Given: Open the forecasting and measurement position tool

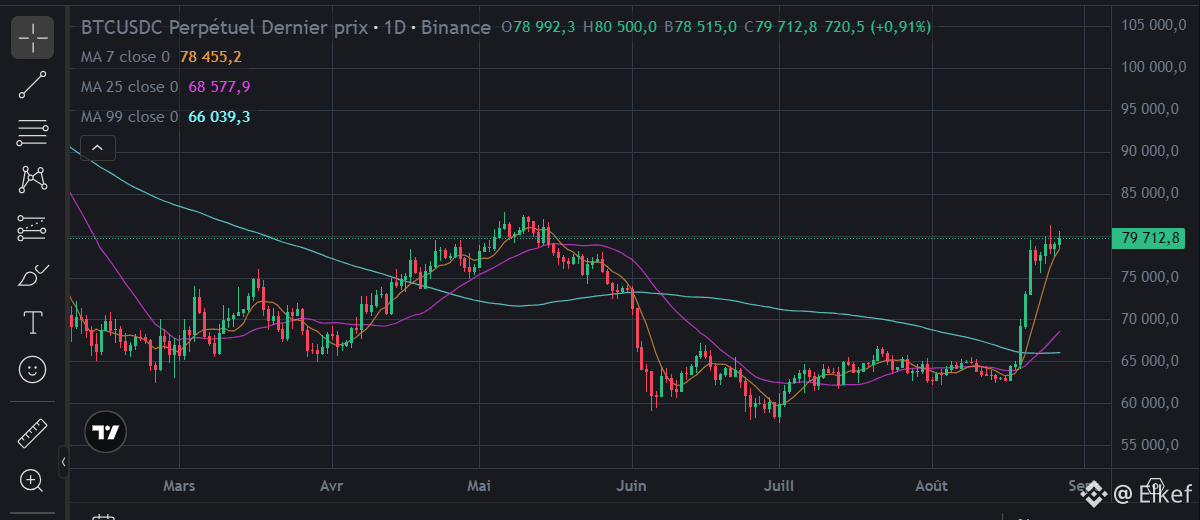Looking at the screenshot, I should click(x=33, y=228).
